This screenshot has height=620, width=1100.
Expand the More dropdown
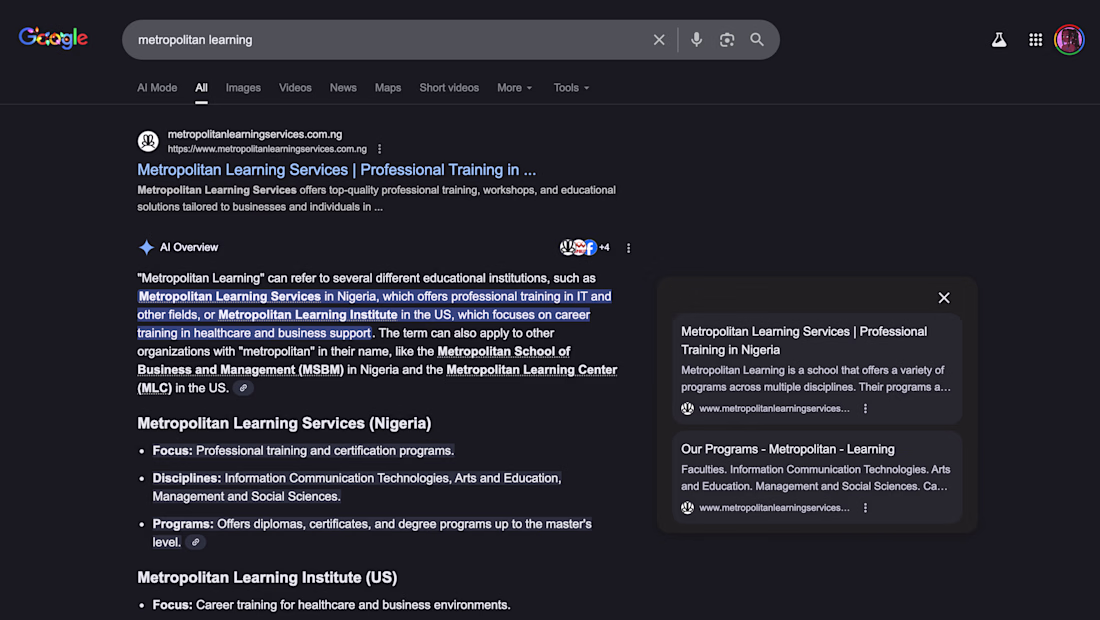515,88
